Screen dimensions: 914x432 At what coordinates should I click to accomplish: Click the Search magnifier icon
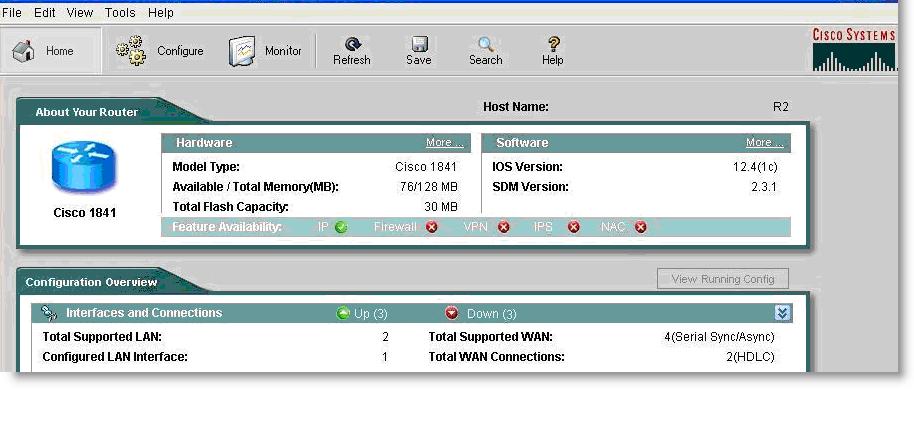click(486, 44)
